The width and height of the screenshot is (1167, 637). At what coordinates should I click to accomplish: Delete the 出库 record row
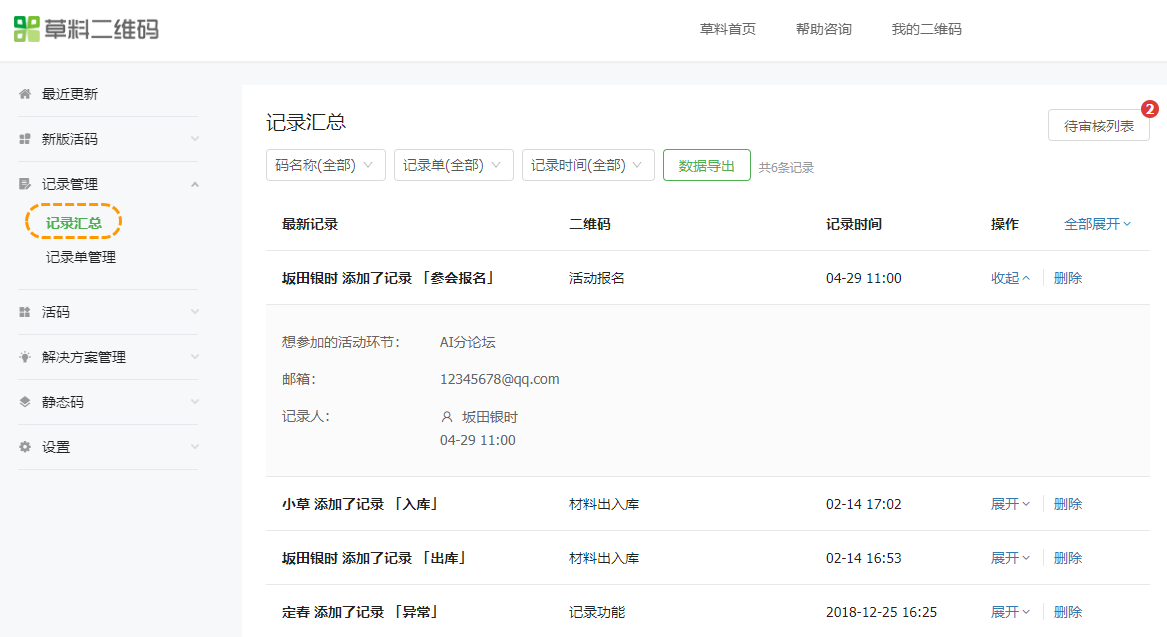1068,558
